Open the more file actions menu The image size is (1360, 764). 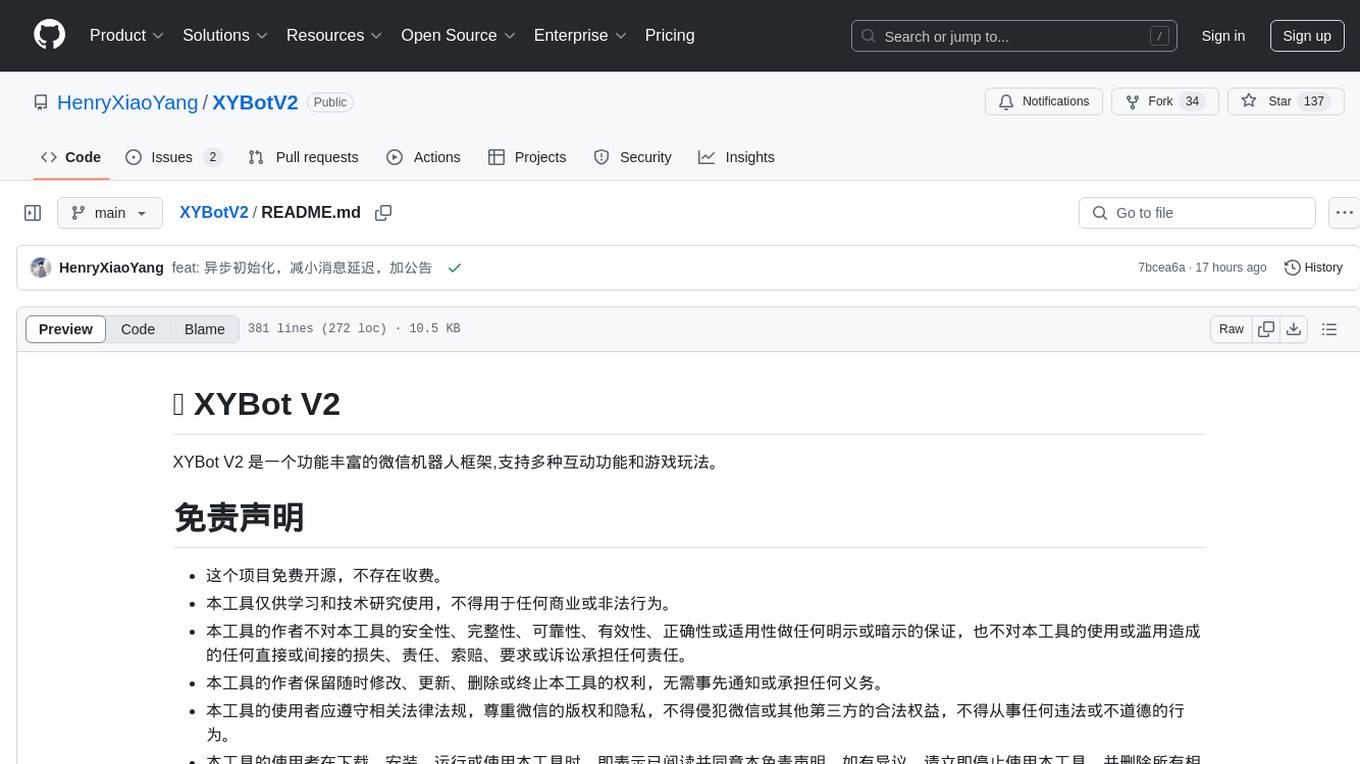click(x=1344, y=213)
